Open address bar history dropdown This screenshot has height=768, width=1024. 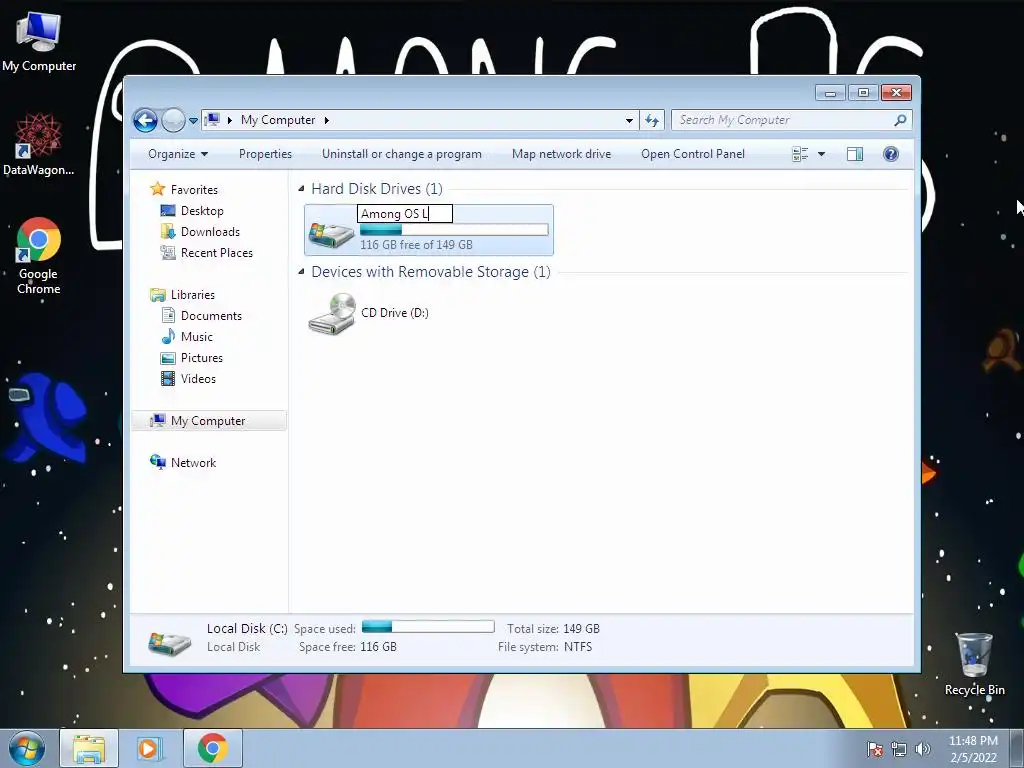[x=629, y=120]
